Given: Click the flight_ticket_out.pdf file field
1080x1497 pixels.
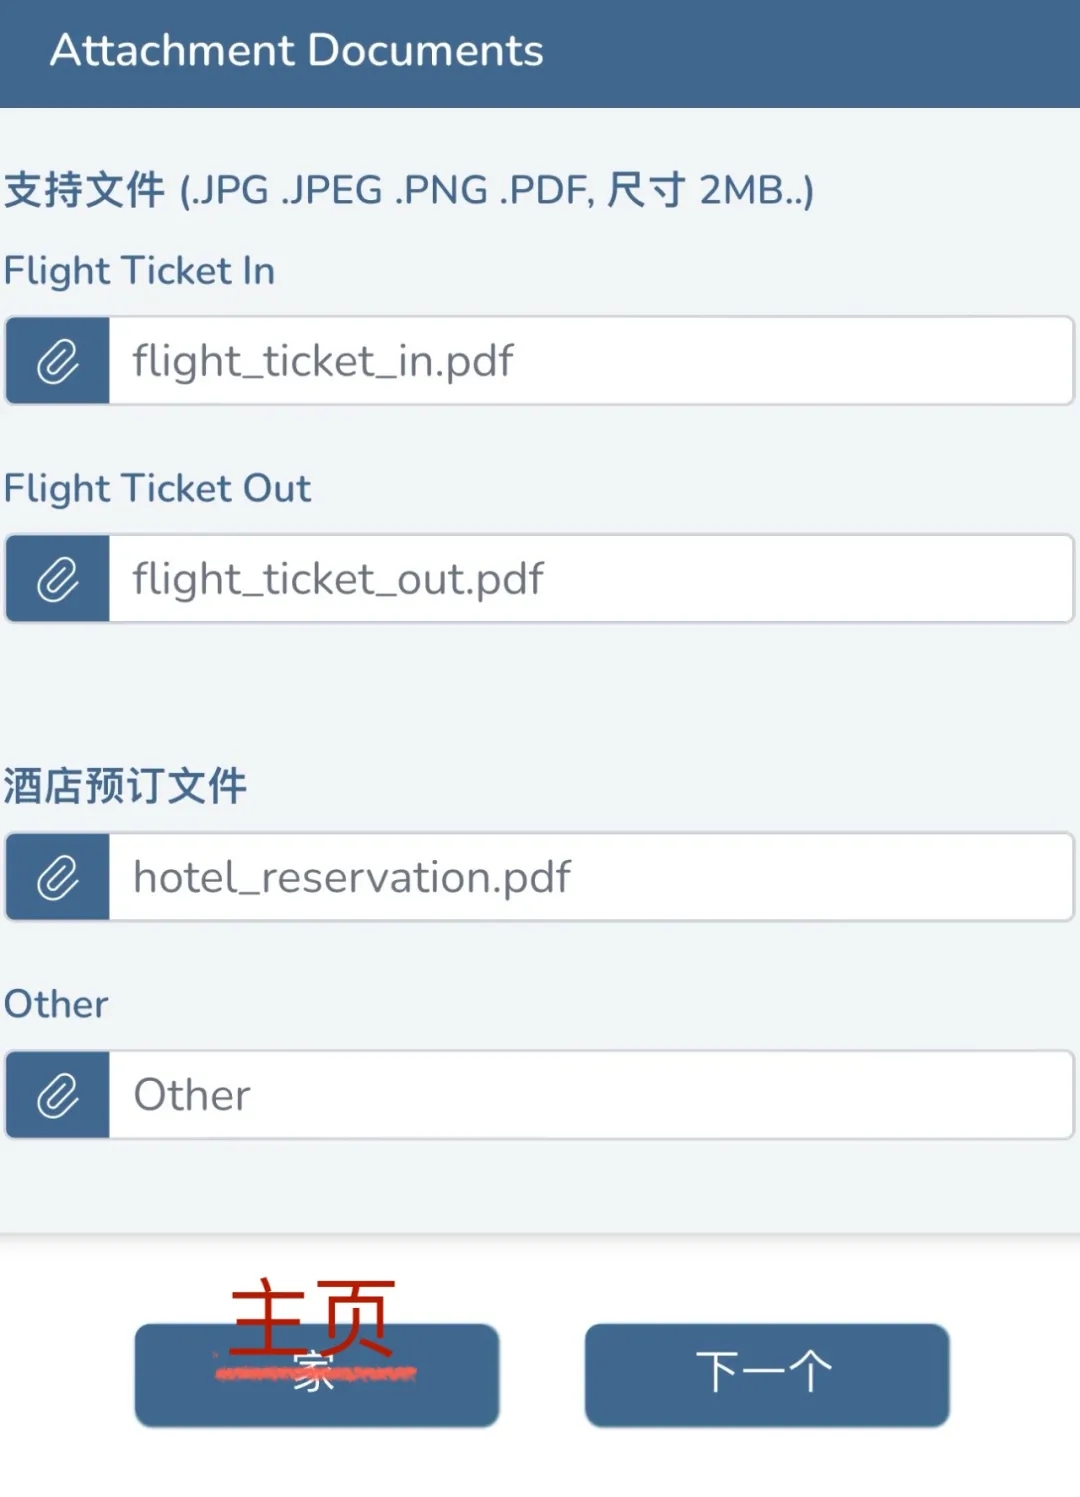Looking at the screenshot, I should [590, 579].
